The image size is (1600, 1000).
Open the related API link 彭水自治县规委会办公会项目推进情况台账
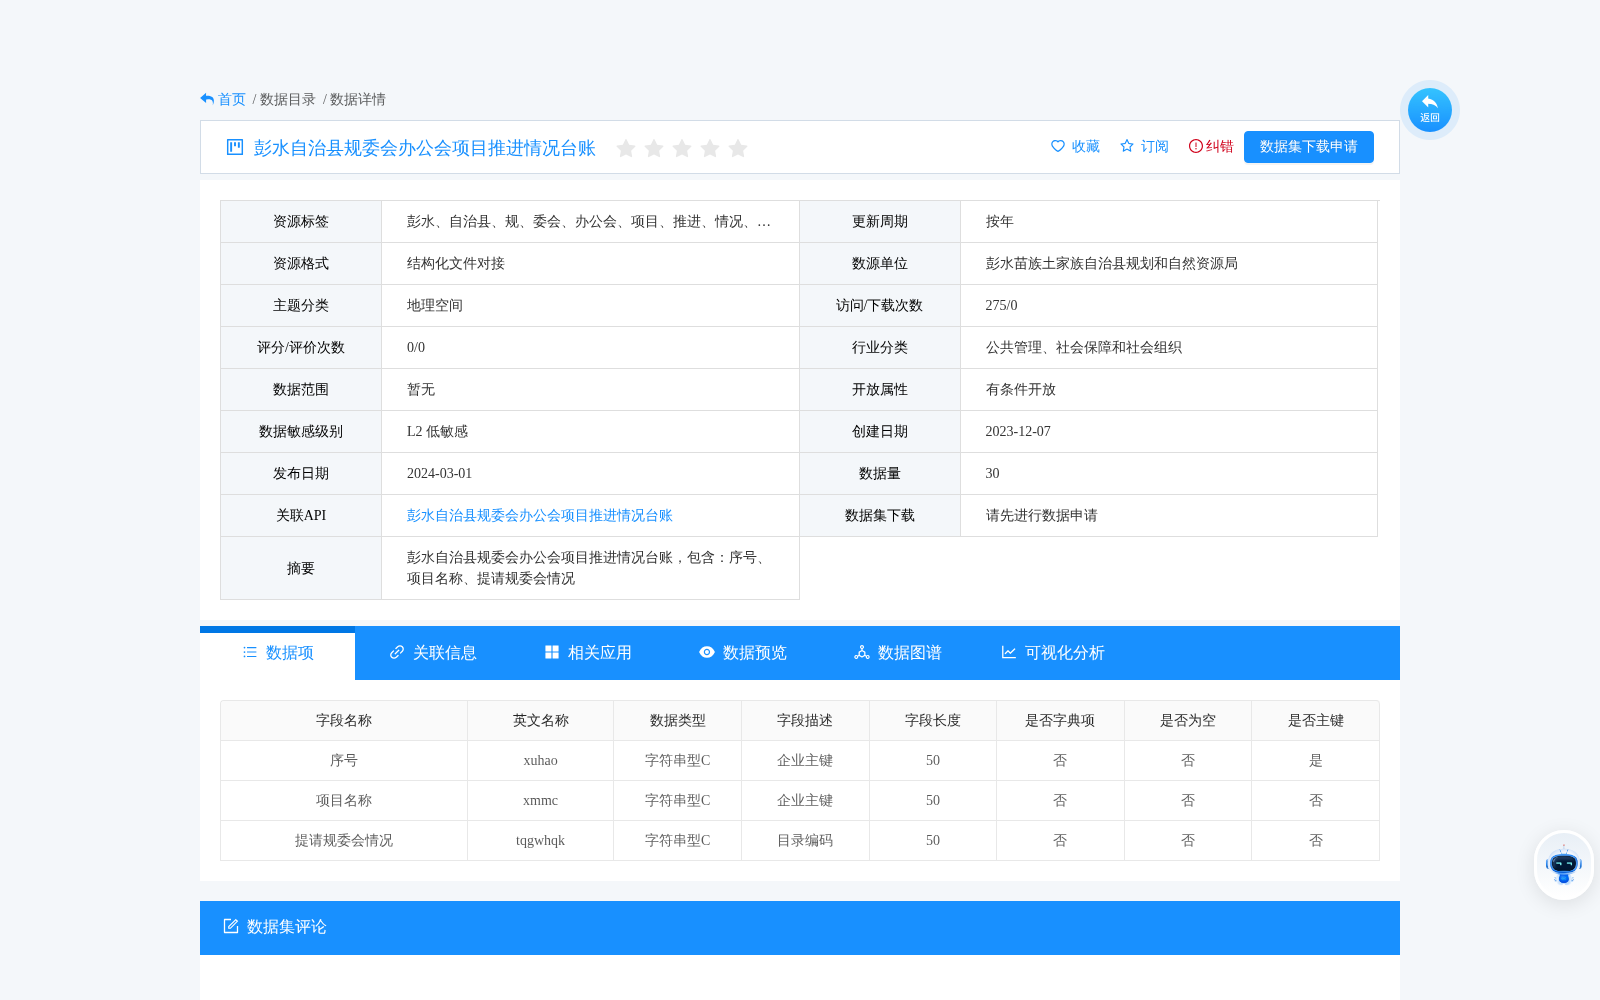pyautogui.click(x=540, y=516)
